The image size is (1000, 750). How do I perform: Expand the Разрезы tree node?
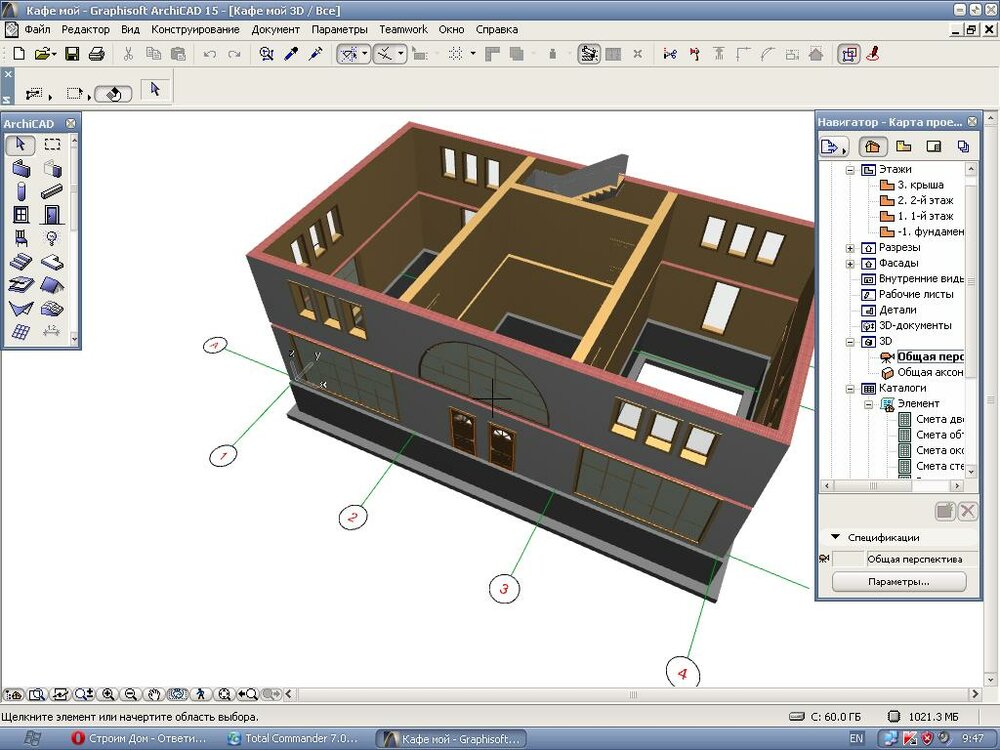850,248
